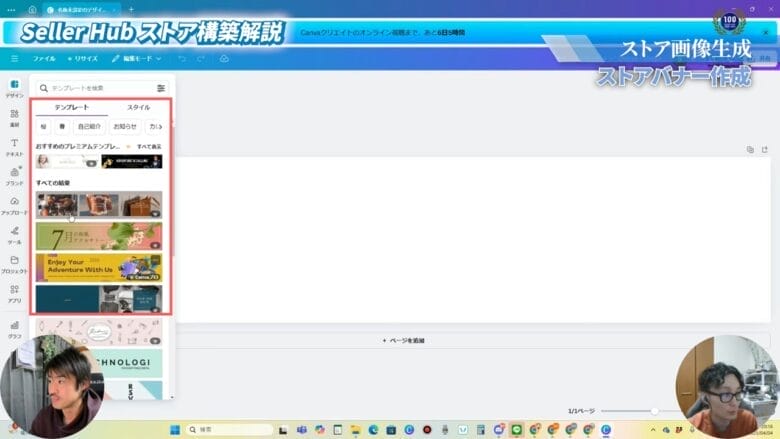Select the 桜 category chip
Screen dimensions: 780x439
(x=43, y=126)
